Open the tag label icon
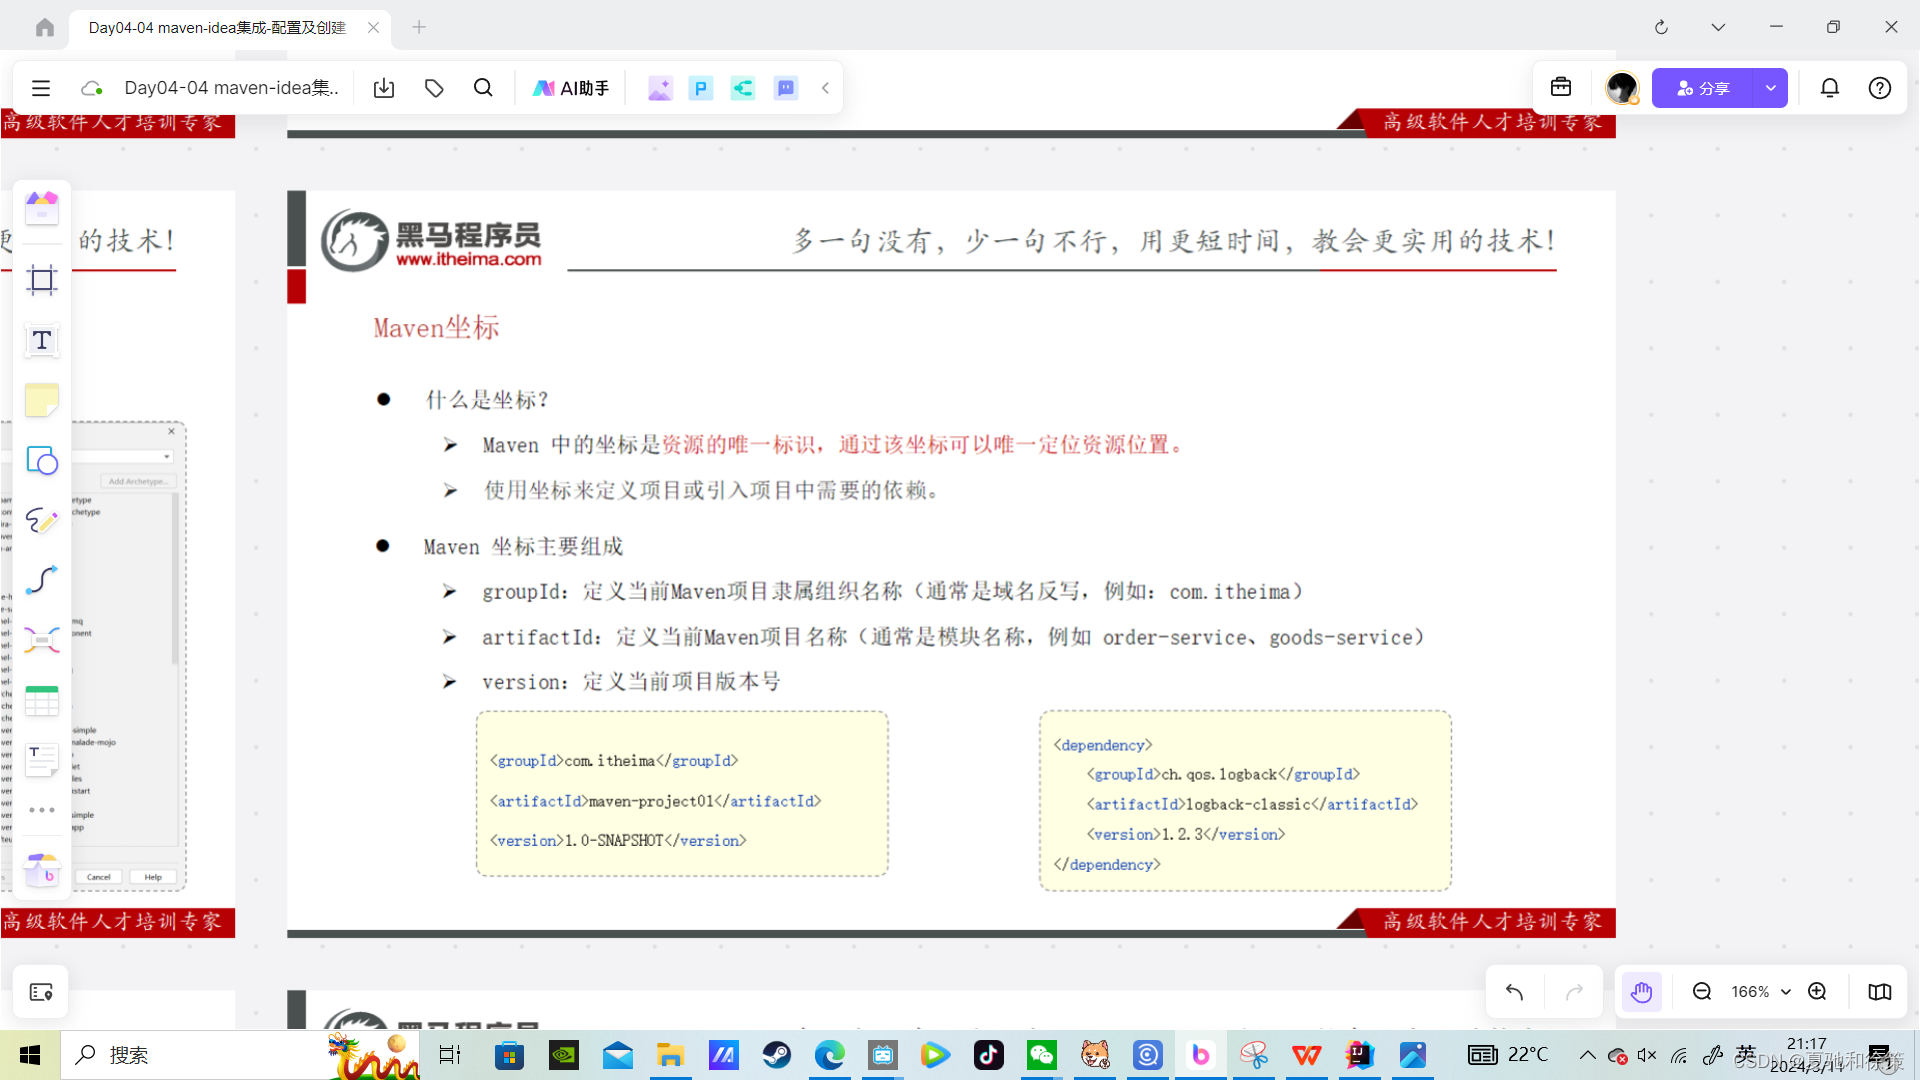The image size is (1920, 1080). pos(434,88)
